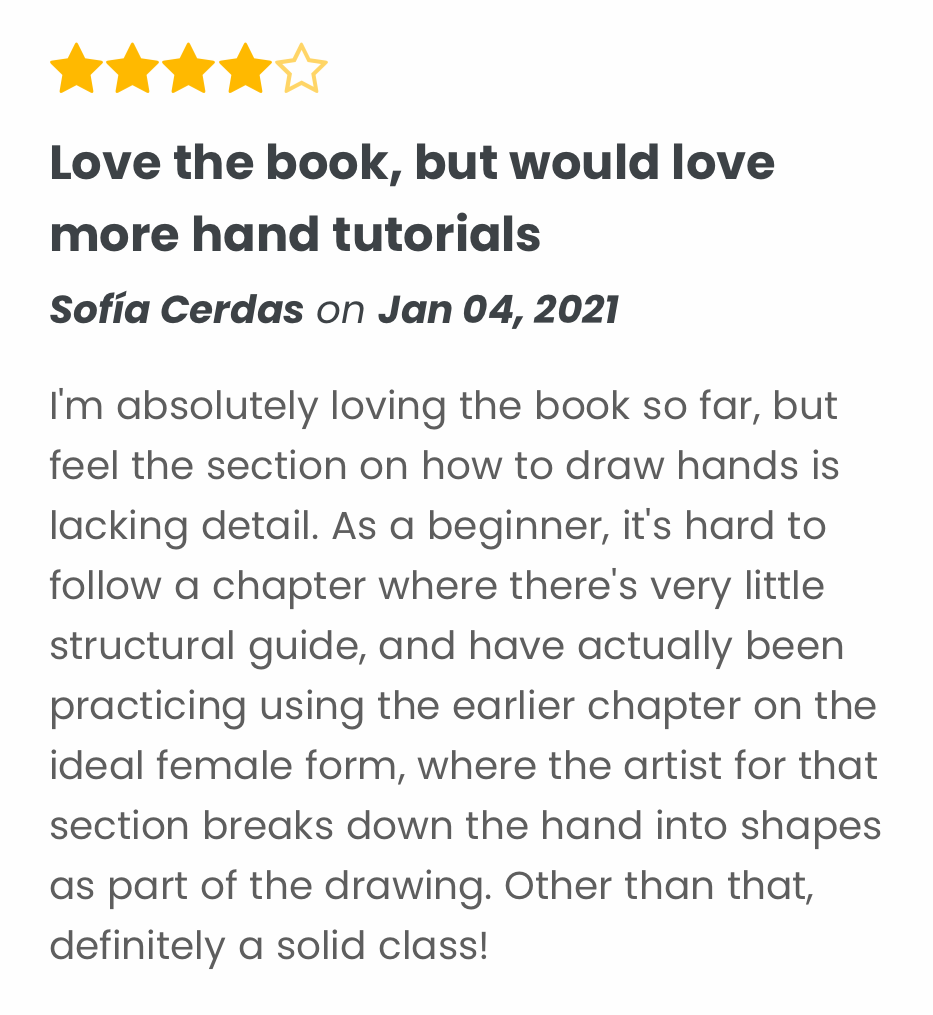Open review title 'Love the book, but would love'
This screenshot has width=933, height=1015.
point(412,162)
